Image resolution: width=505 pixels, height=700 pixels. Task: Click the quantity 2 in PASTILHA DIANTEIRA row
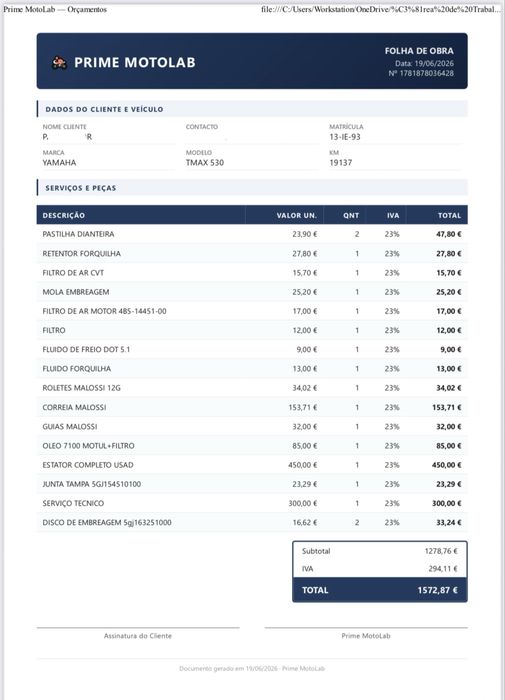(357, 234)
